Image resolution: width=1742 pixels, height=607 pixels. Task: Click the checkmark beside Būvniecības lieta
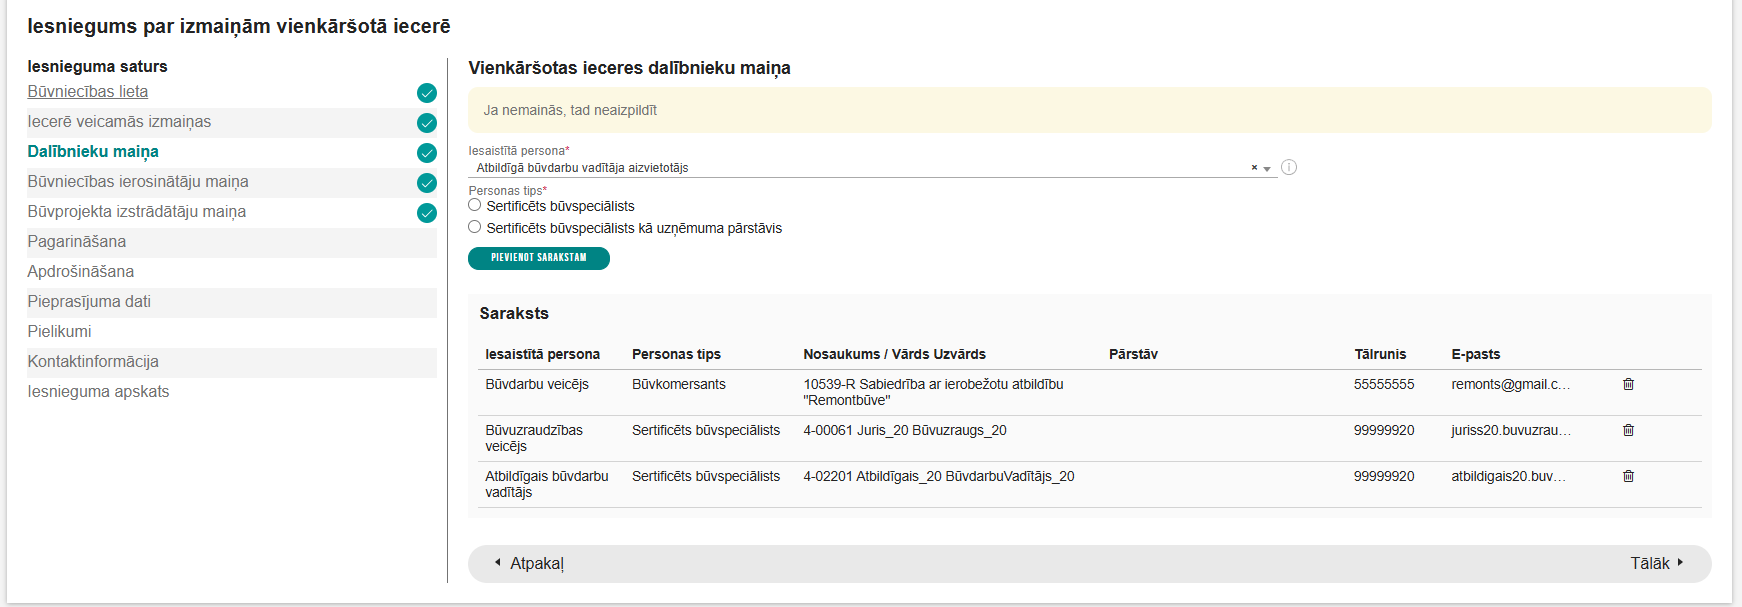(427, 93)
